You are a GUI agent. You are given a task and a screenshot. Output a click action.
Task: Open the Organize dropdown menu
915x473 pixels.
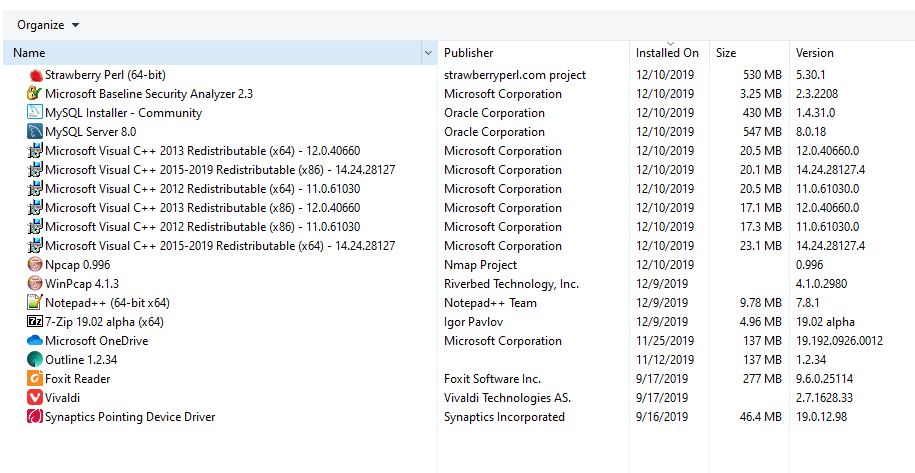[x=48, y=25]
